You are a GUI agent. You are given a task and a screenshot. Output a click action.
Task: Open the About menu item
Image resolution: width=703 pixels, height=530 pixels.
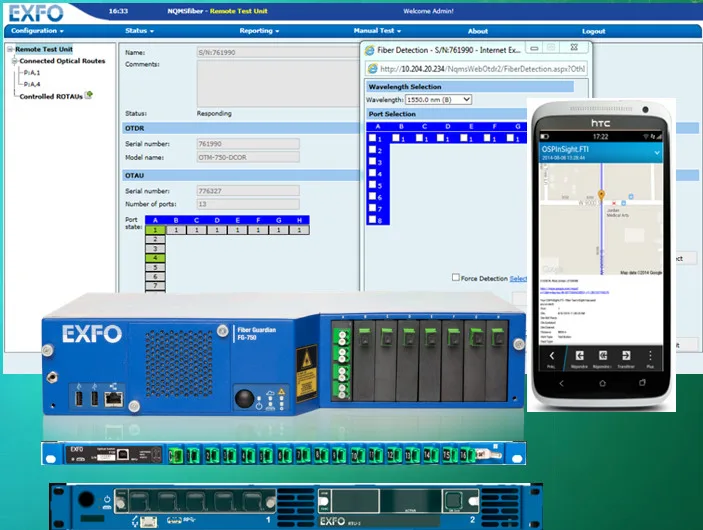point(477,31)
